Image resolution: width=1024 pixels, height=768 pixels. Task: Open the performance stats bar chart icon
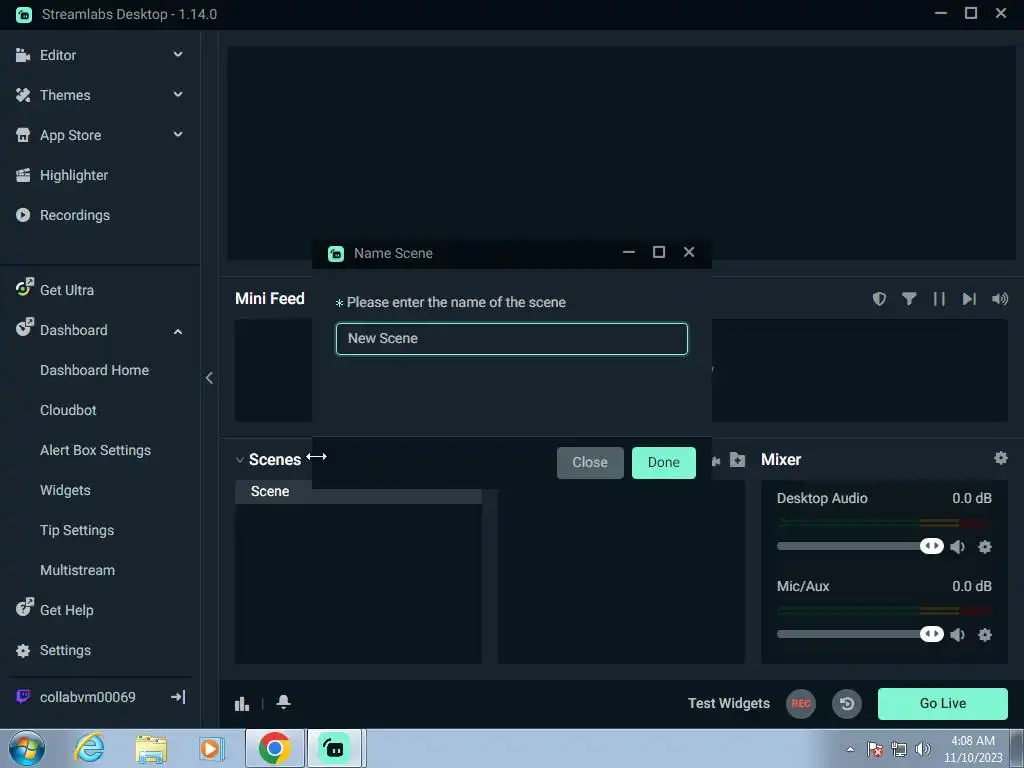point(242,703)
